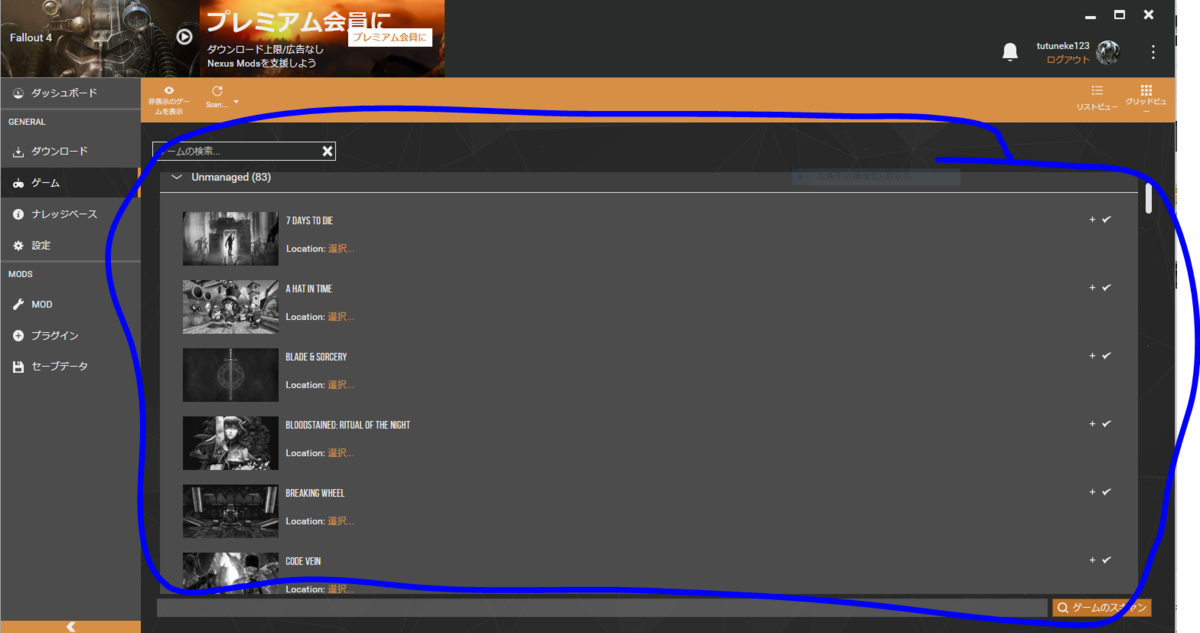Viewport: 1200px width, 633px height.
Task: Collapse the sidebar with the bottom chevron
Action: 70,626
